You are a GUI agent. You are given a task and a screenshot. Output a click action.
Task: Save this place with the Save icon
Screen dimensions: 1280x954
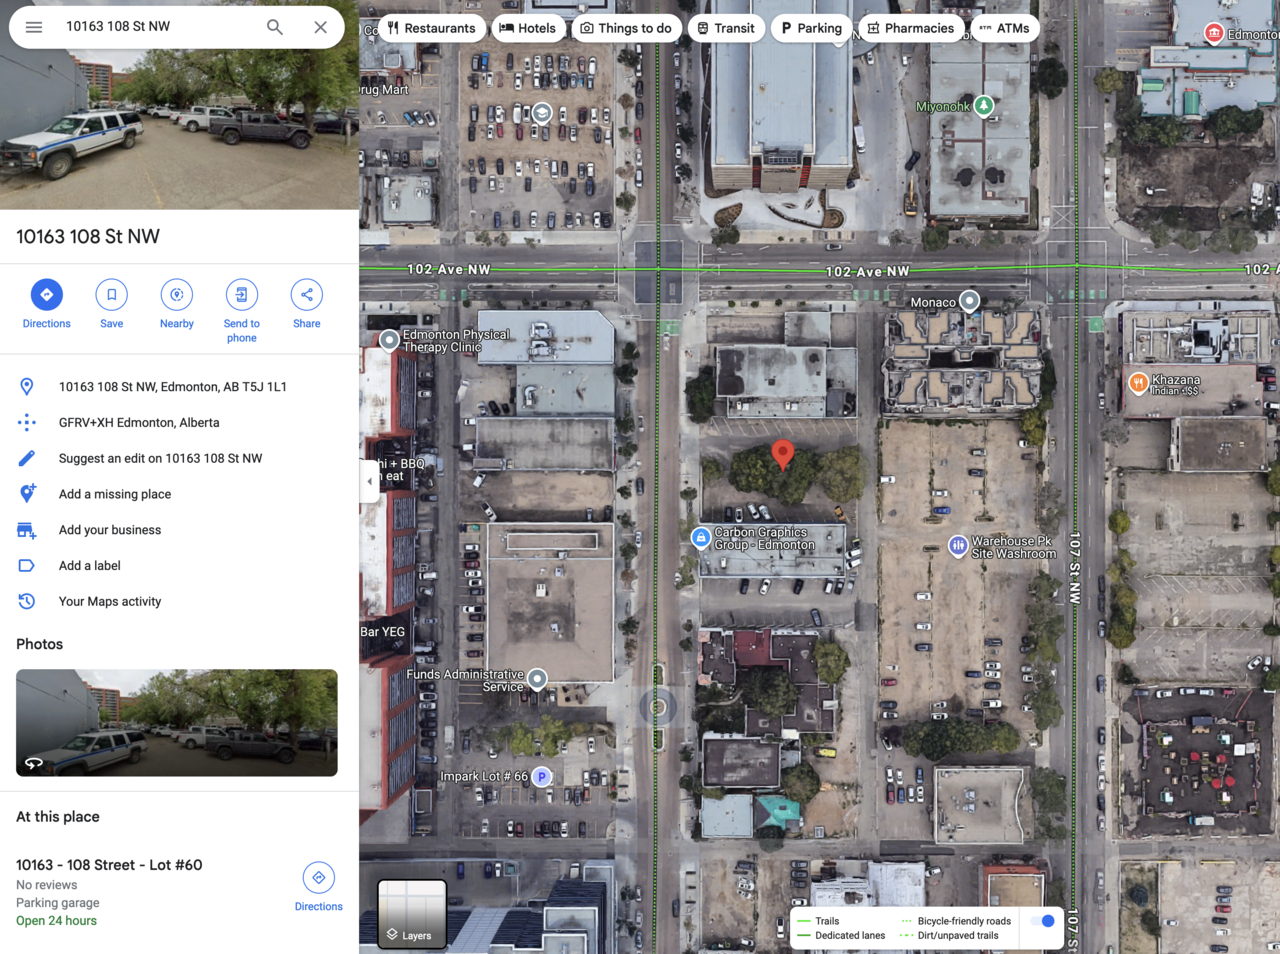[112, 295]
